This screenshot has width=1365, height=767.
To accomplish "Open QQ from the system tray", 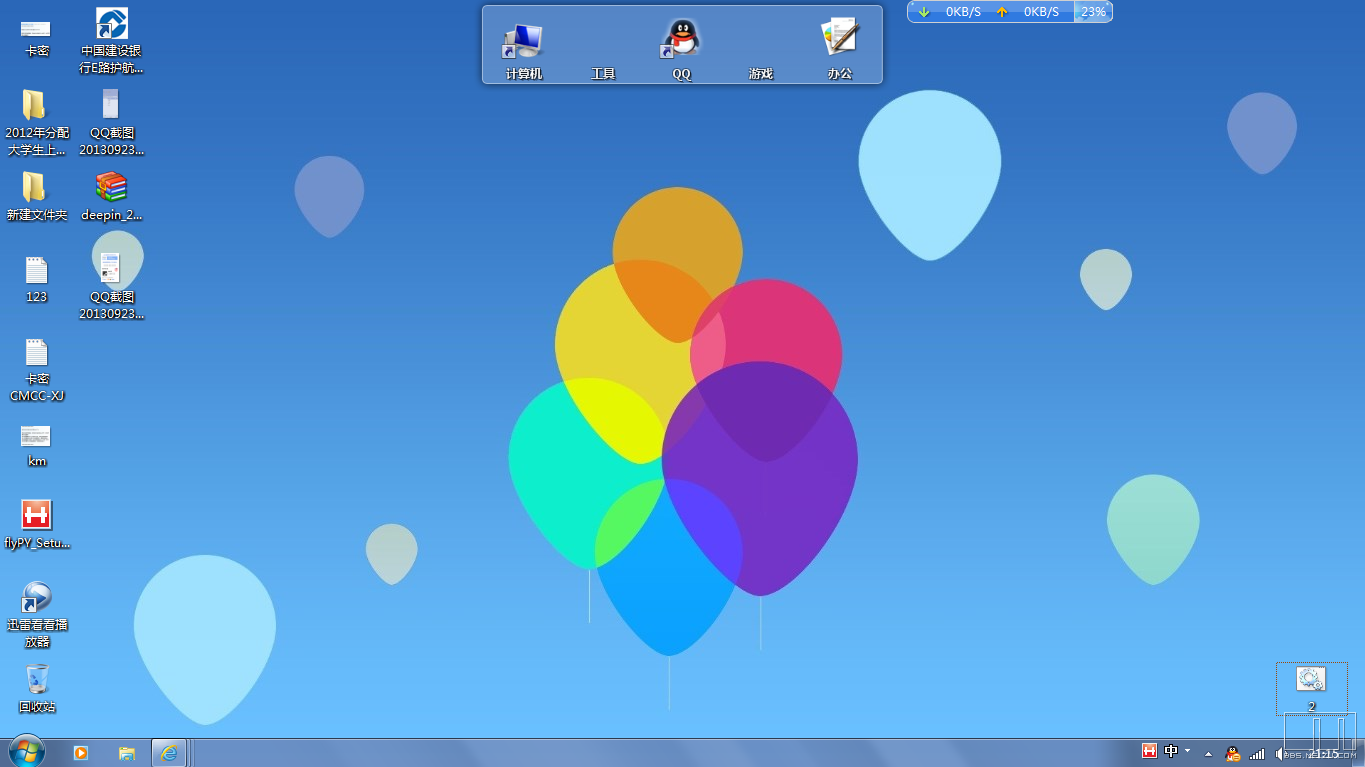I will point(1233,753).
